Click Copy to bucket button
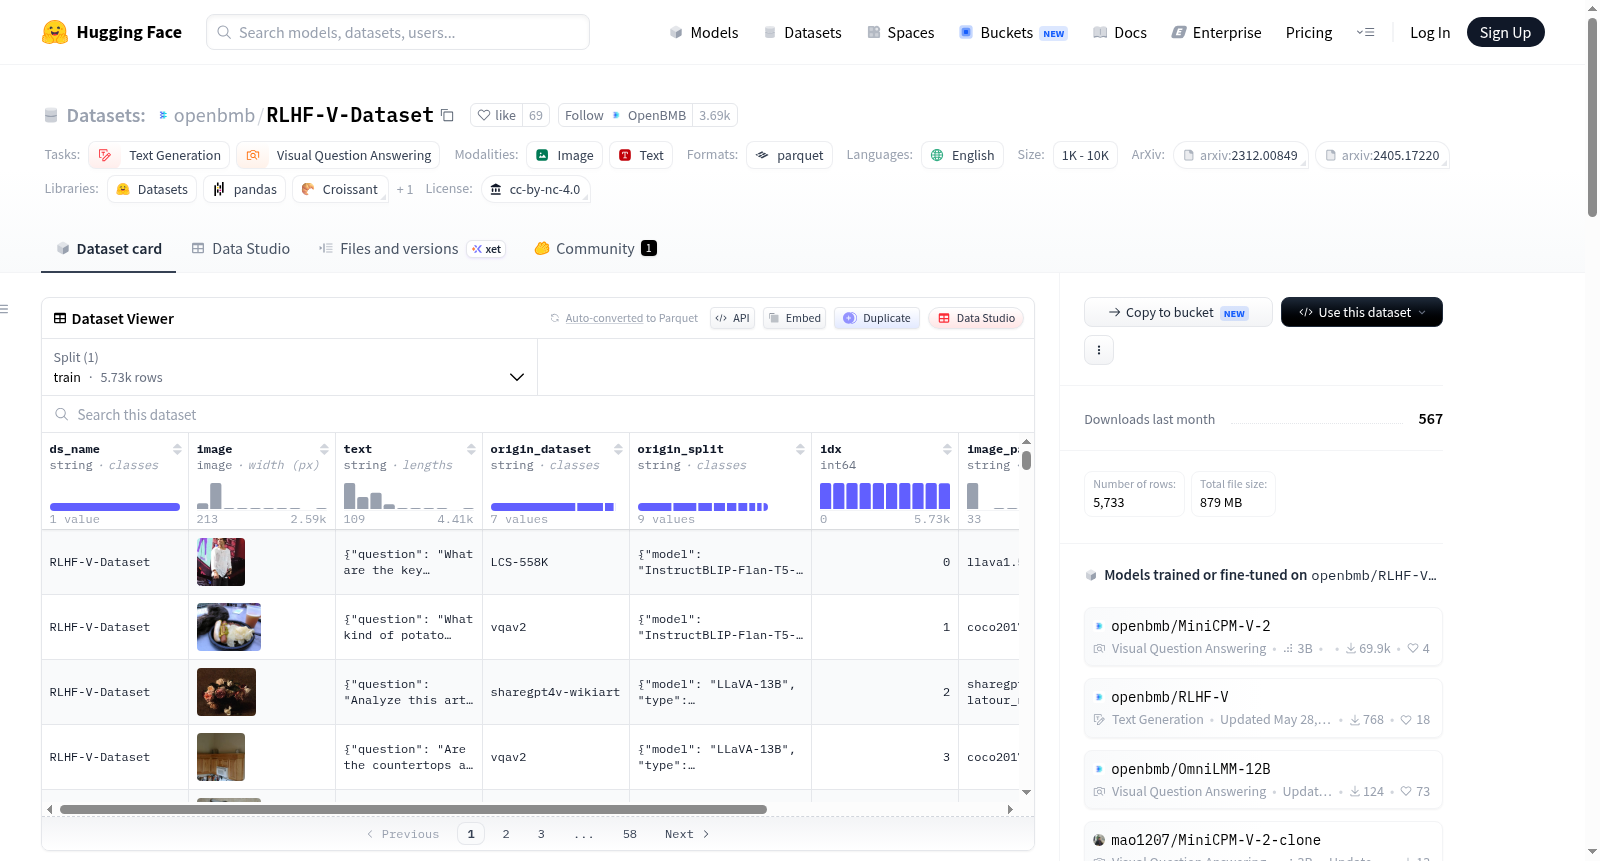 point(1178,312)
